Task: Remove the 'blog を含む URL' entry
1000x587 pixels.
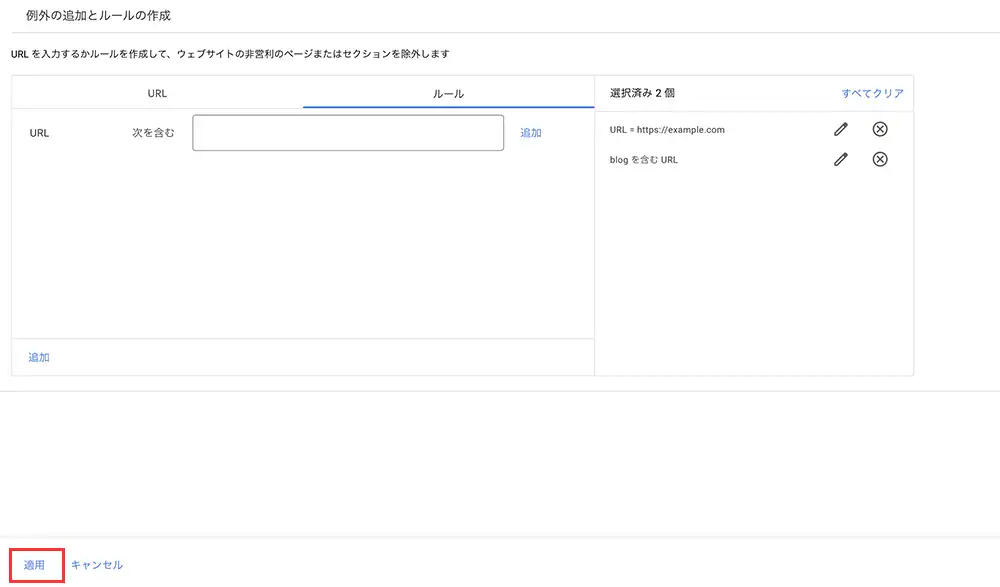Action: click(x=879, y=160)
